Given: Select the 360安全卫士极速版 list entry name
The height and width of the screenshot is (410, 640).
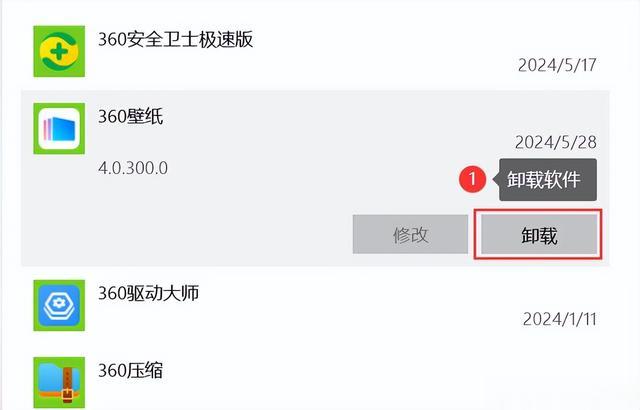Looking at the screenshot, I should click(x=176, y=40).
